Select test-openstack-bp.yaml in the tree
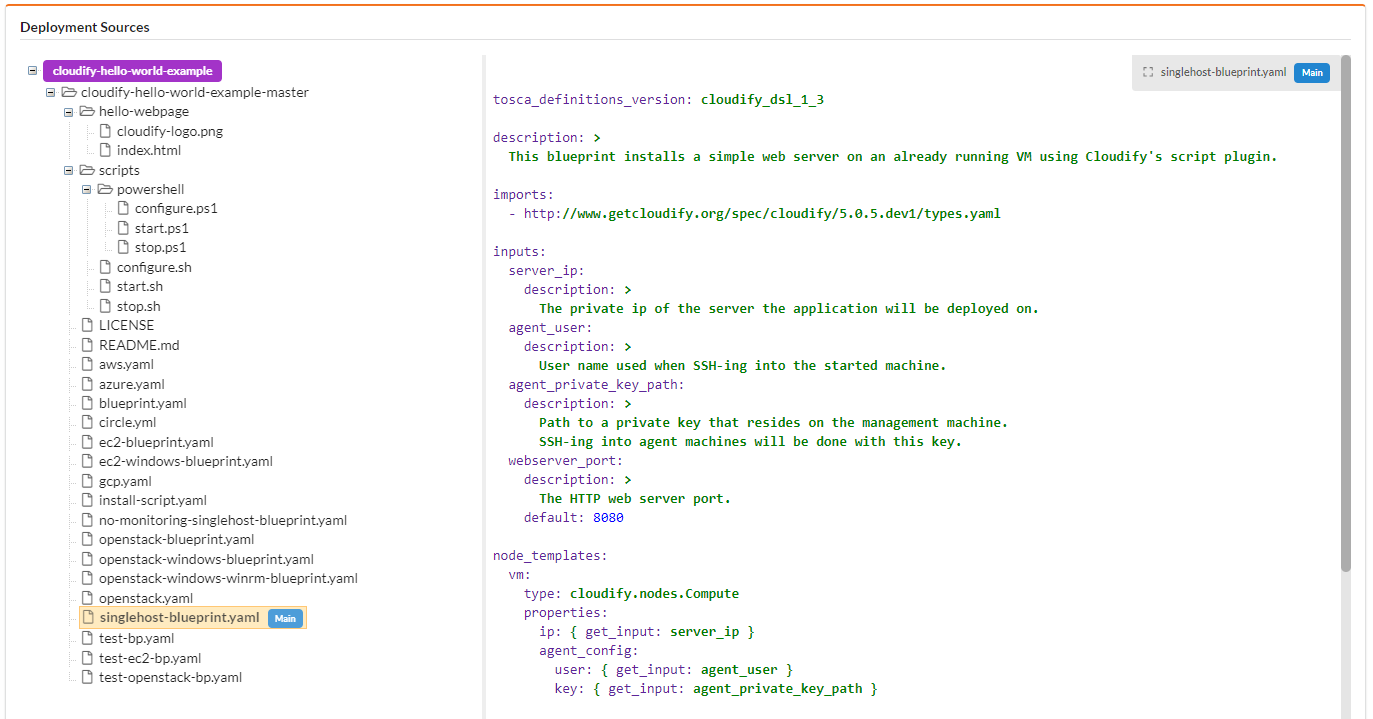The width and height of the screenshot is (1373, 719). (170, 677)
